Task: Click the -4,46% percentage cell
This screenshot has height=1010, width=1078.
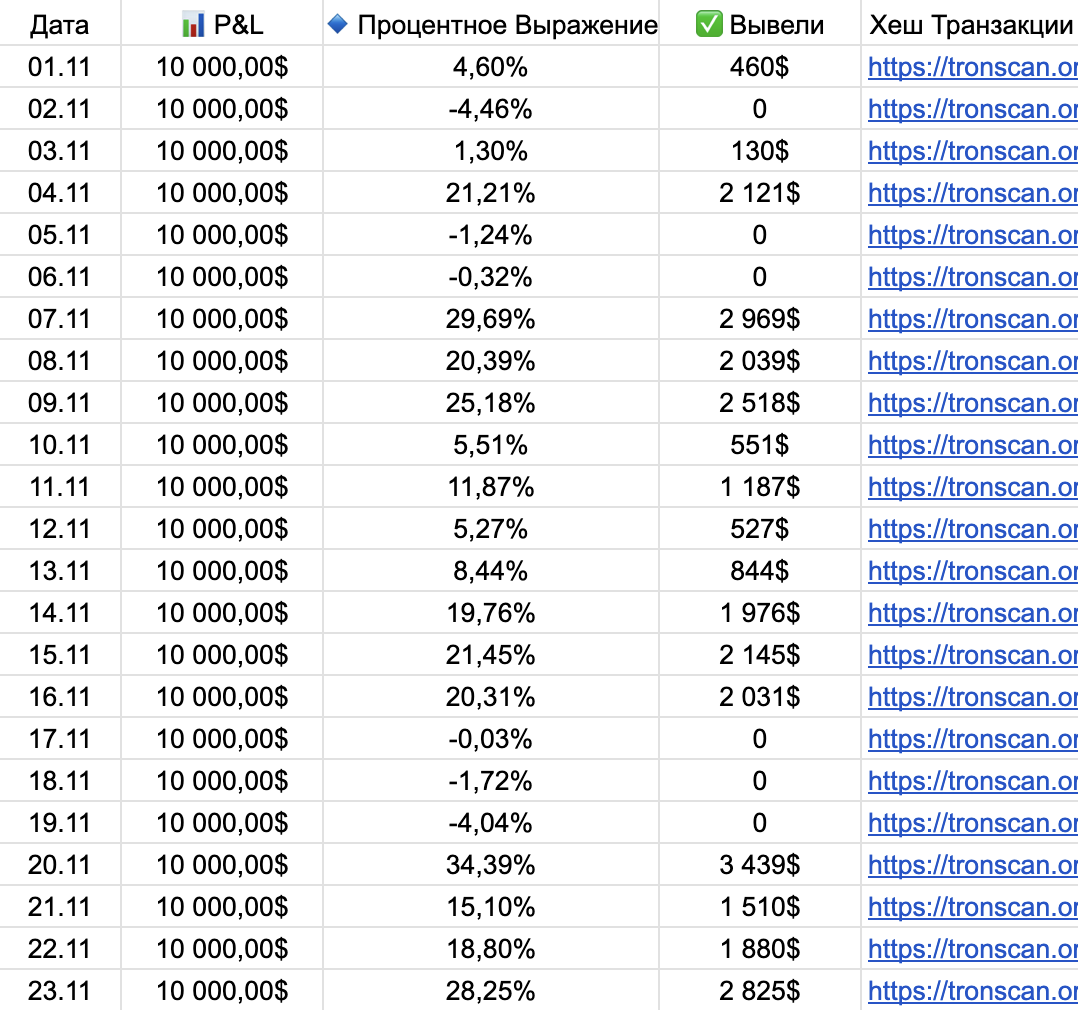Action: pyautogui.click(x=490, y=109)
